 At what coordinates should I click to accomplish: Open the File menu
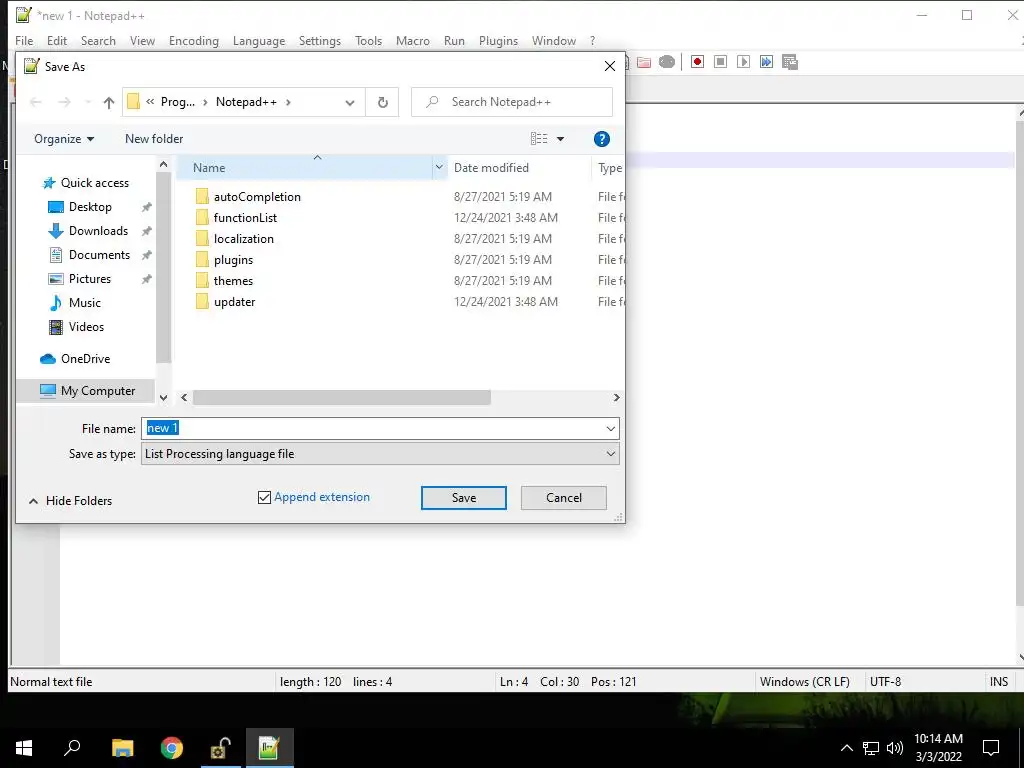24,41
